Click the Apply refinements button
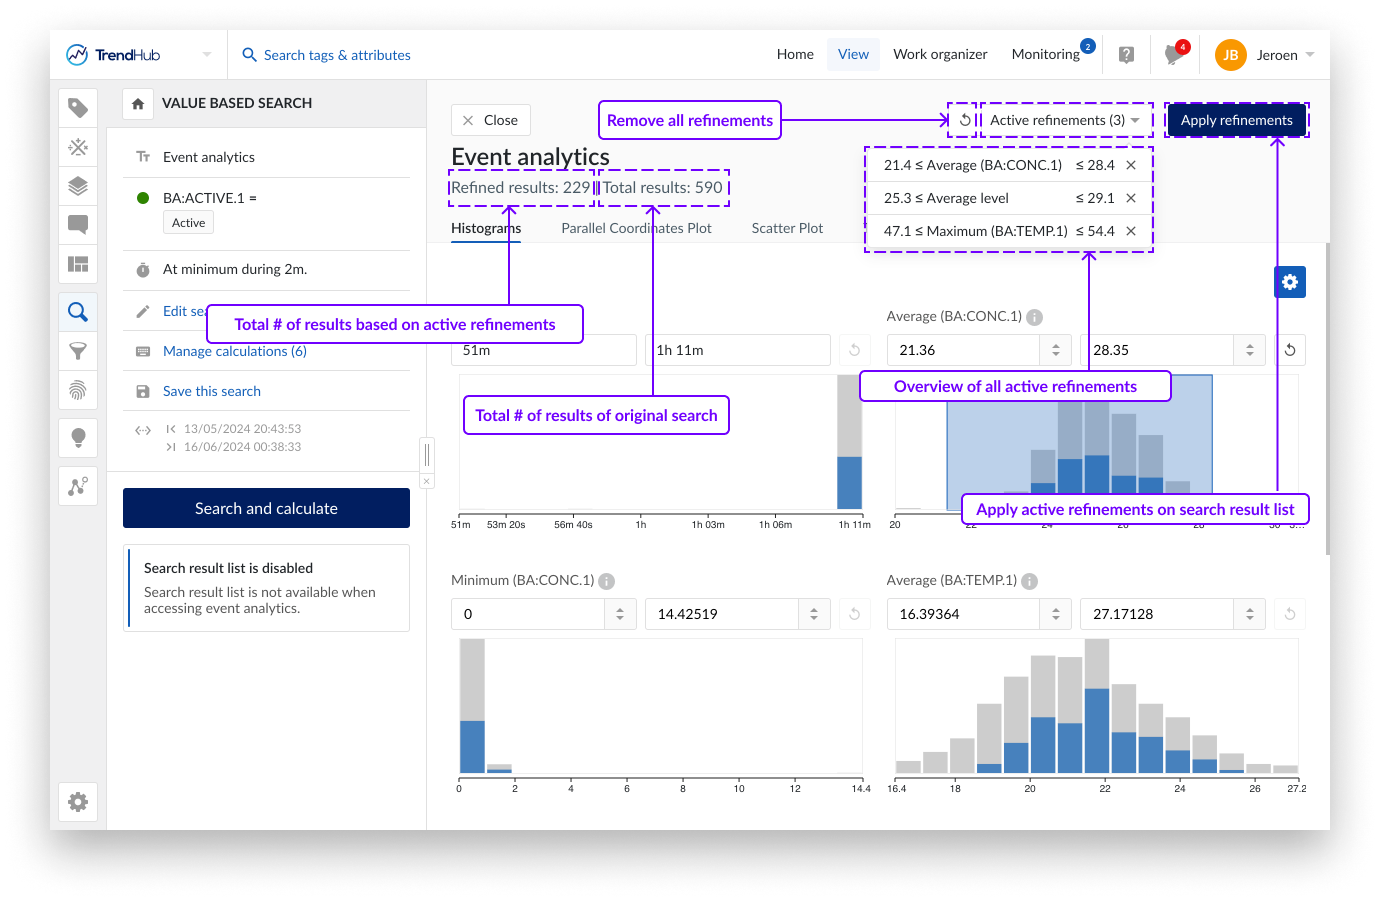This screenshot has height=900, width=1380. tap(1236, 120)
